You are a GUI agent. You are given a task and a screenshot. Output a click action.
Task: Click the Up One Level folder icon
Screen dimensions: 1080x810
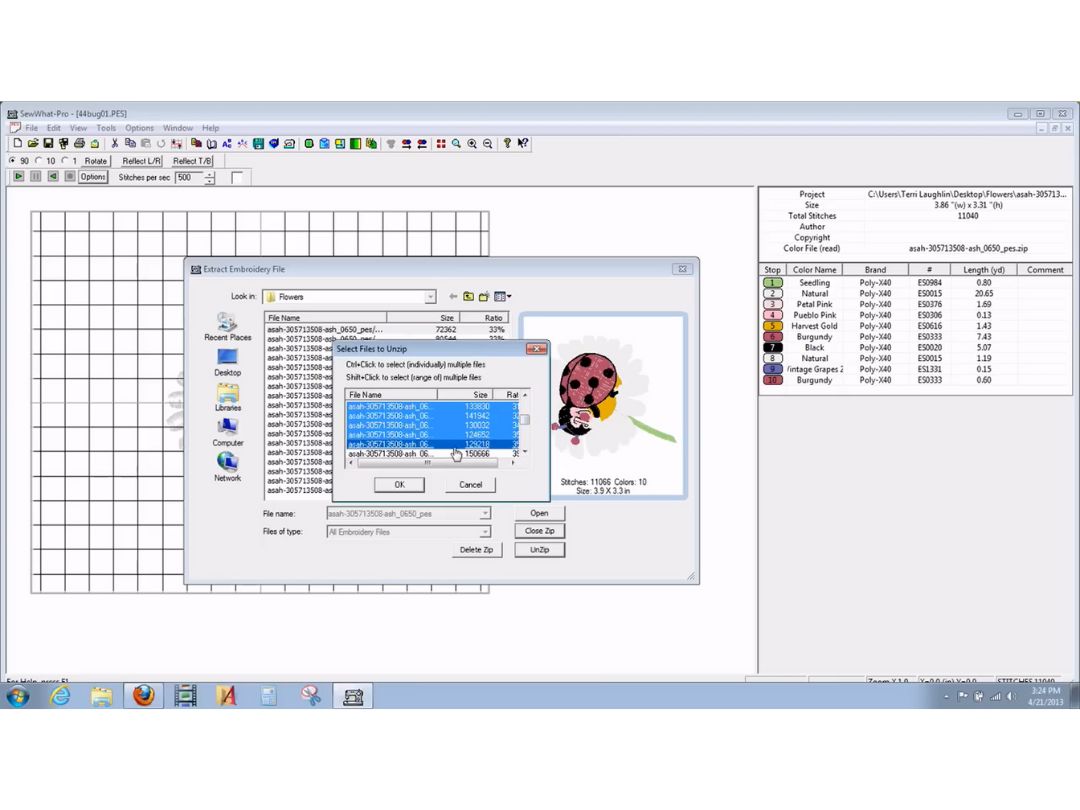point(468,297)
